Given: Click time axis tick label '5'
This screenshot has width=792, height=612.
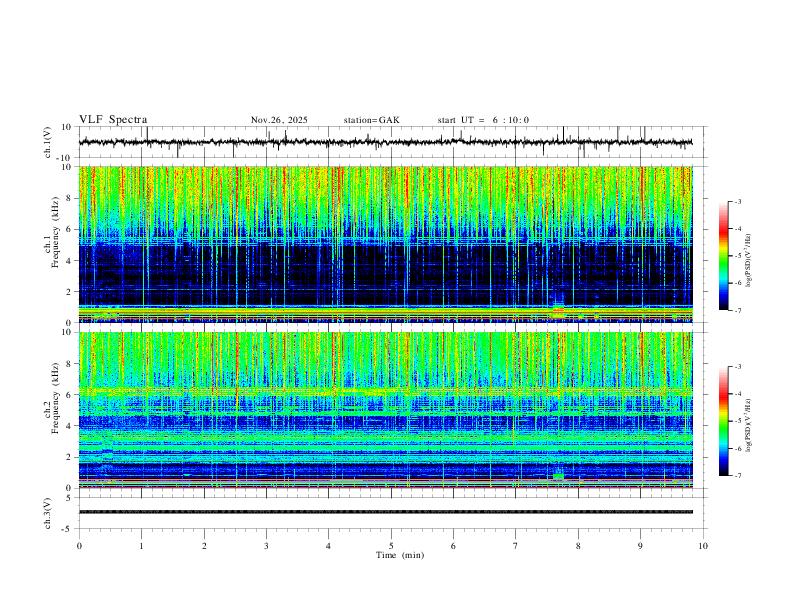Looking at the screenshot, I should (x=391, y=546).
